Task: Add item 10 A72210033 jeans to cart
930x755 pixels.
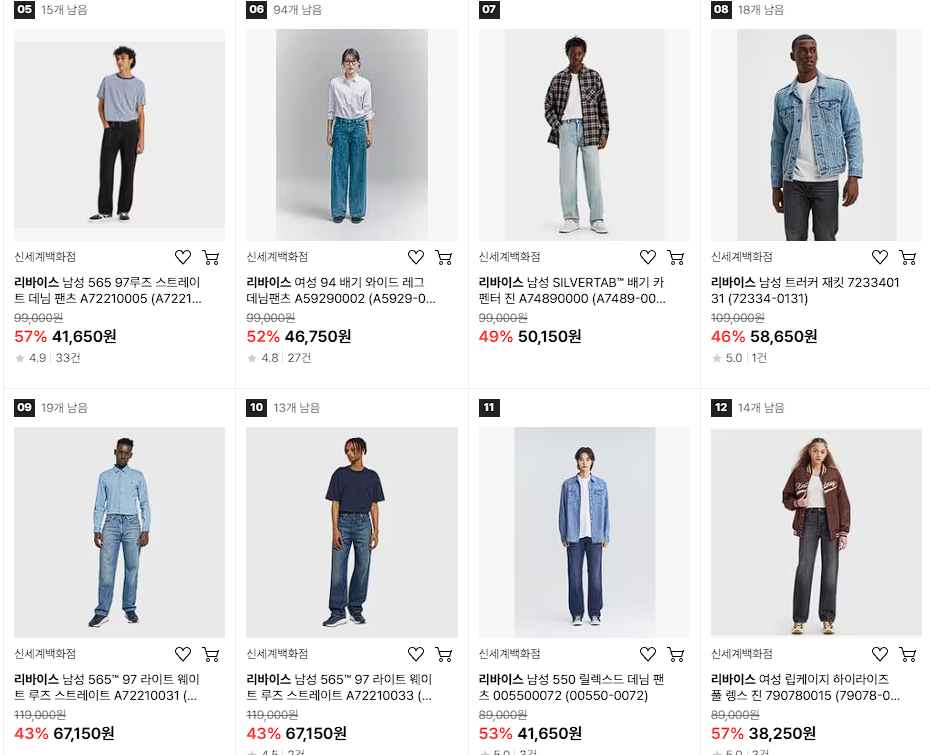Action: pos(444,654)
